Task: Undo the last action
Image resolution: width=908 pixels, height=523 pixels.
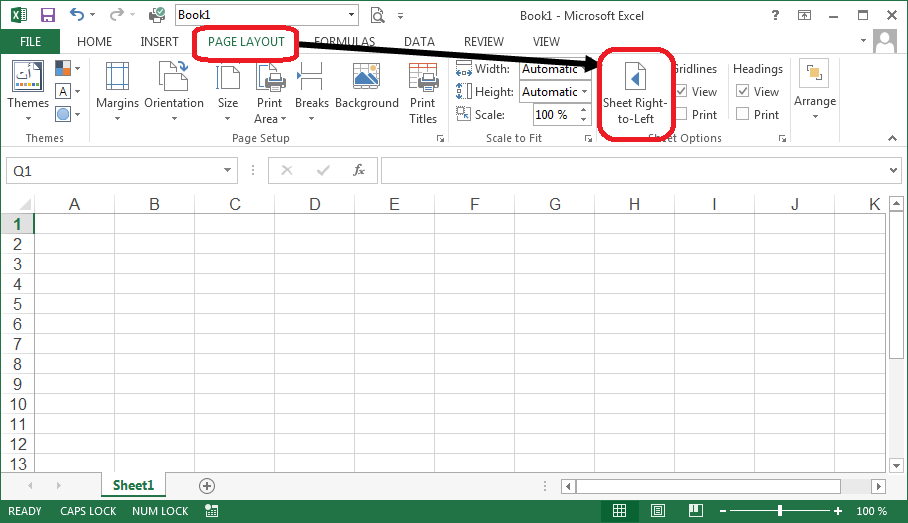Action: [77, 14]
